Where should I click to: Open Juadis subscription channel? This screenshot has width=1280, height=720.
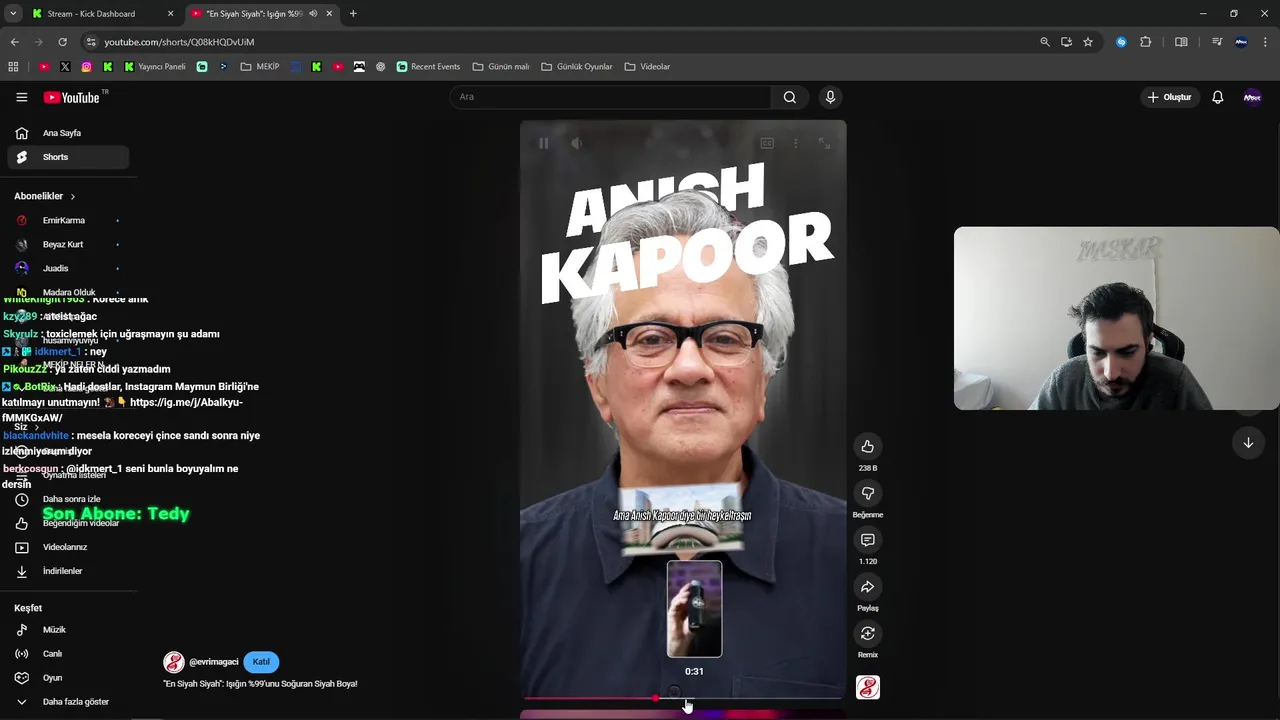click(x=68, y=268)
